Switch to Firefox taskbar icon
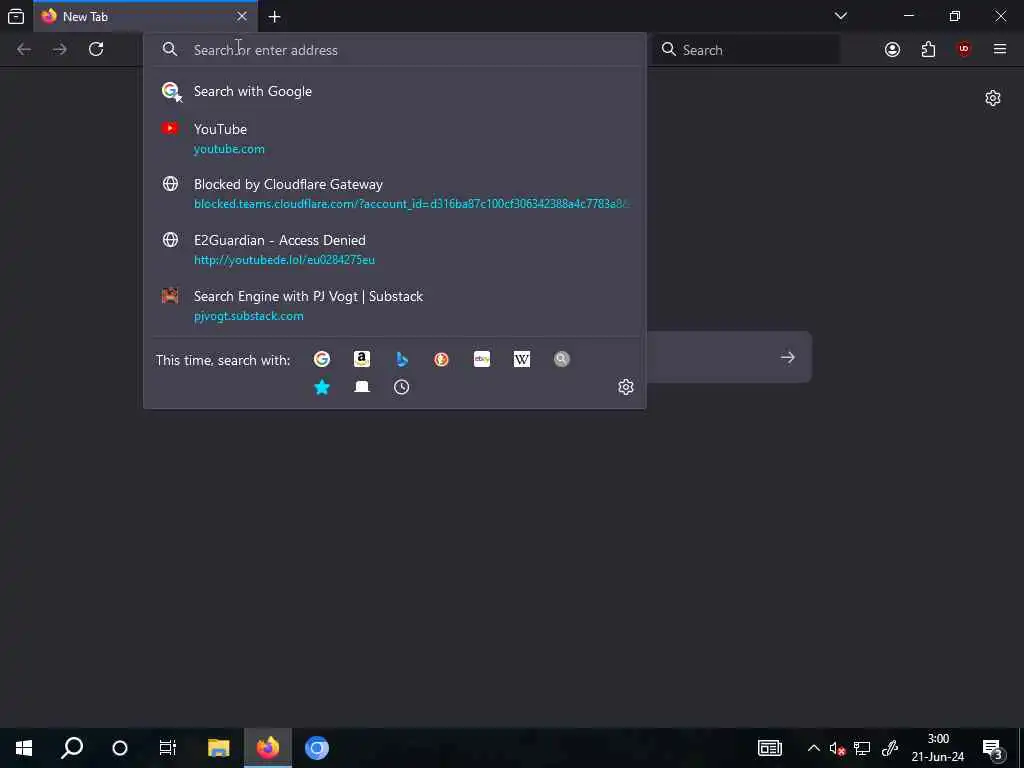1024x768 pixels. click(x=268, y=748)
